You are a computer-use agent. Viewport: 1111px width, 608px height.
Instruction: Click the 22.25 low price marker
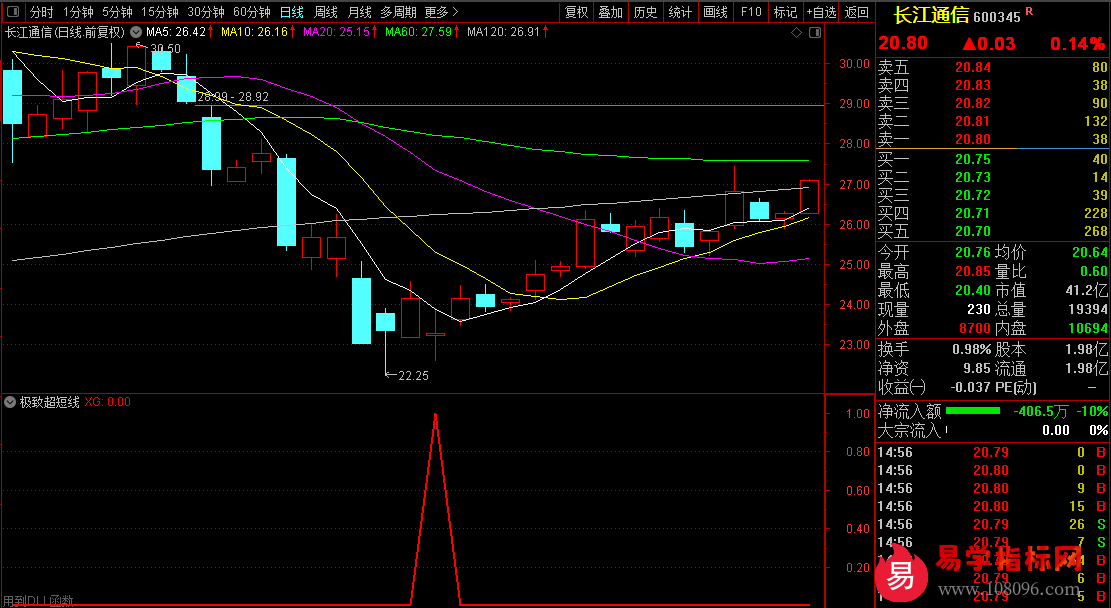413,376
